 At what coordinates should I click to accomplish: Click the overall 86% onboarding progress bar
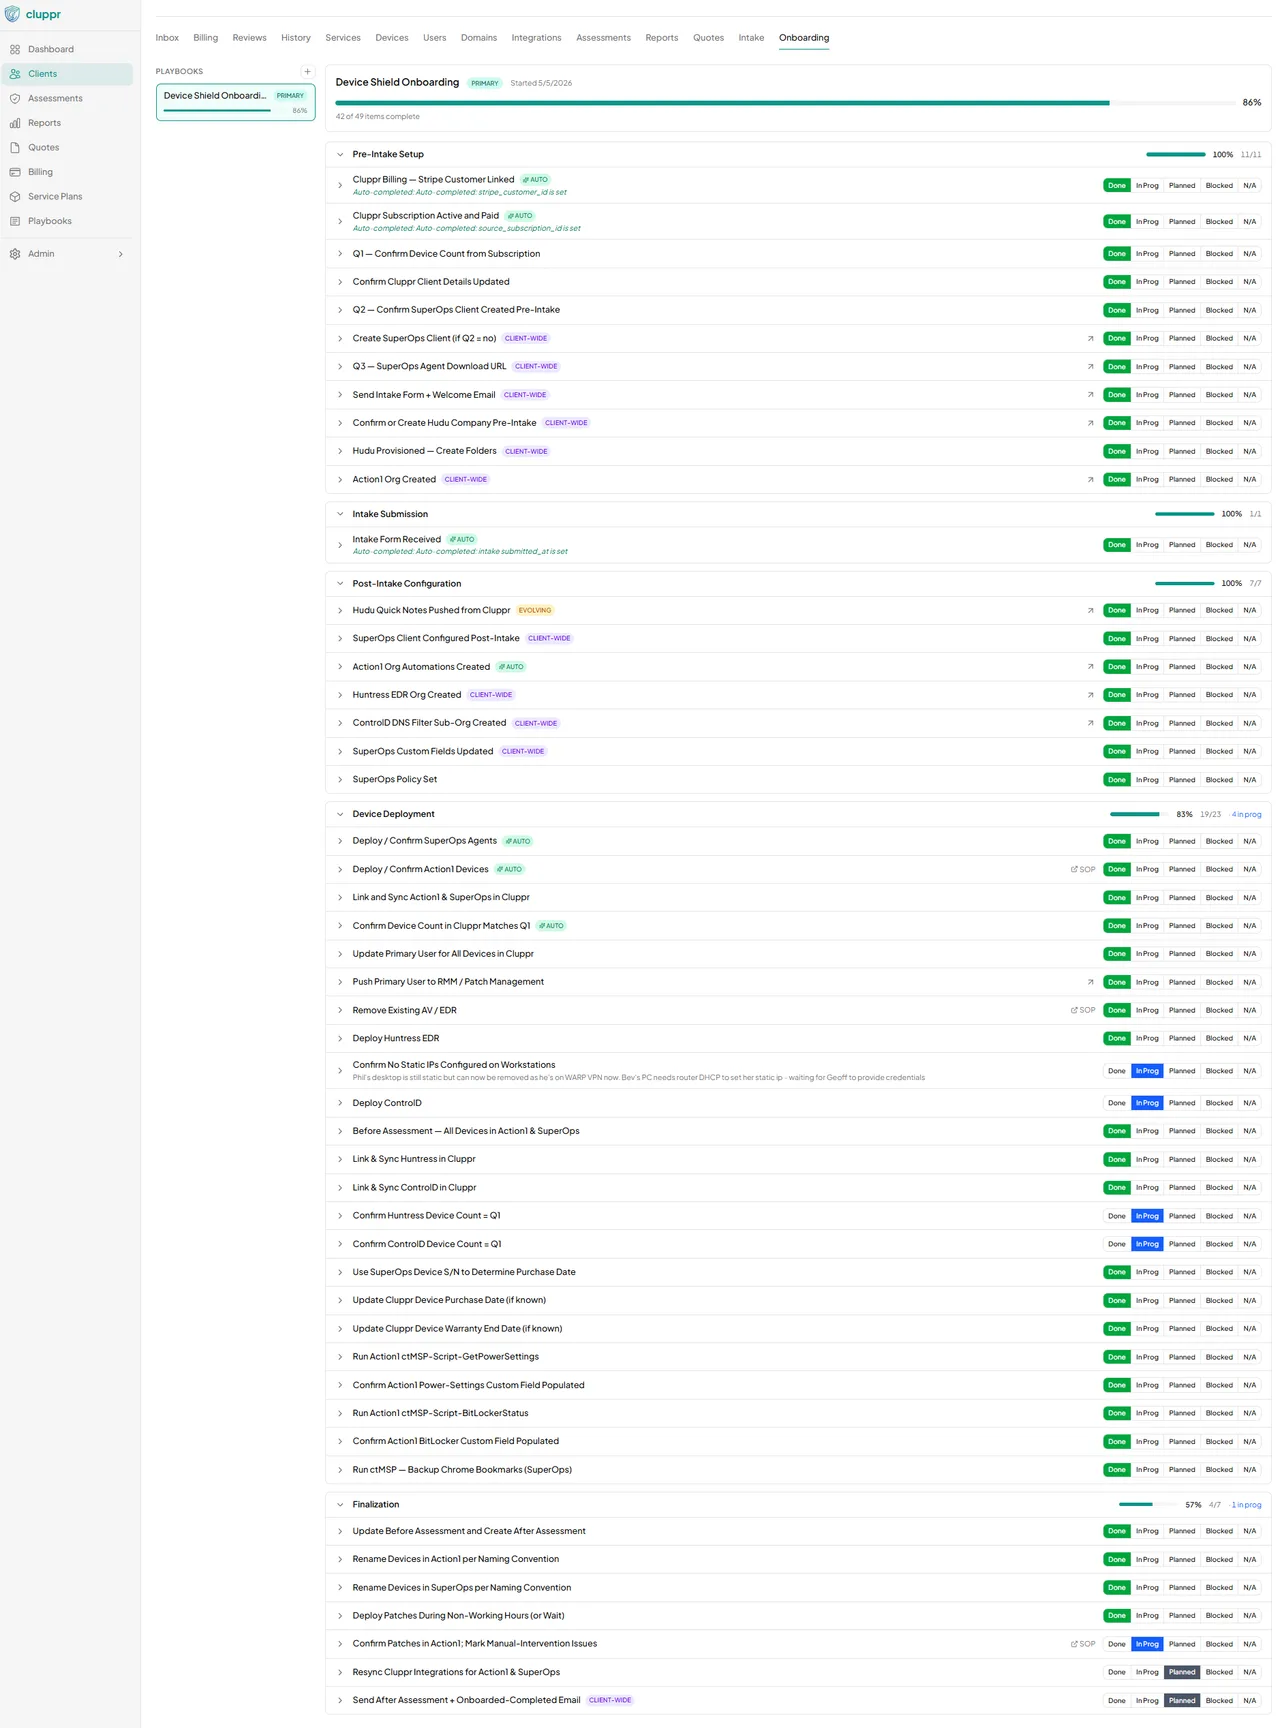[786, 103]
